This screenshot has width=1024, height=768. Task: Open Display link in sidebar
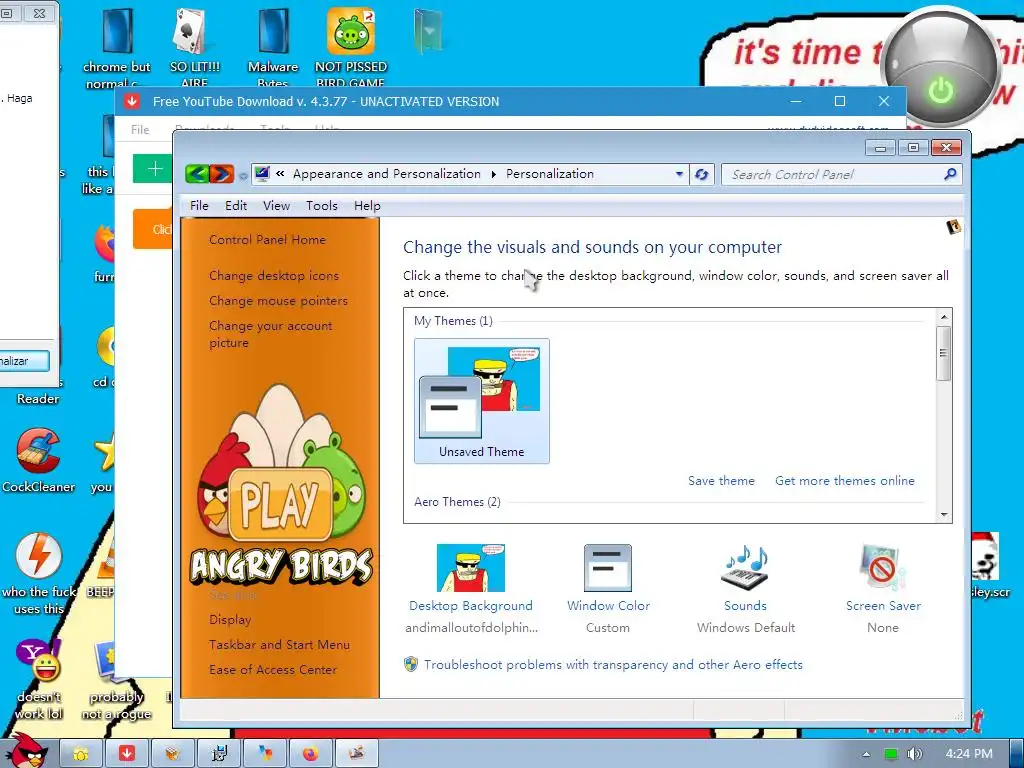(x=230, y=620)
